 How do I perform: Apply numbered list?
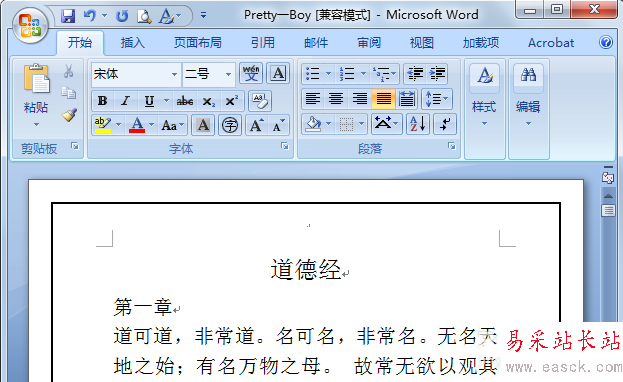347,74
